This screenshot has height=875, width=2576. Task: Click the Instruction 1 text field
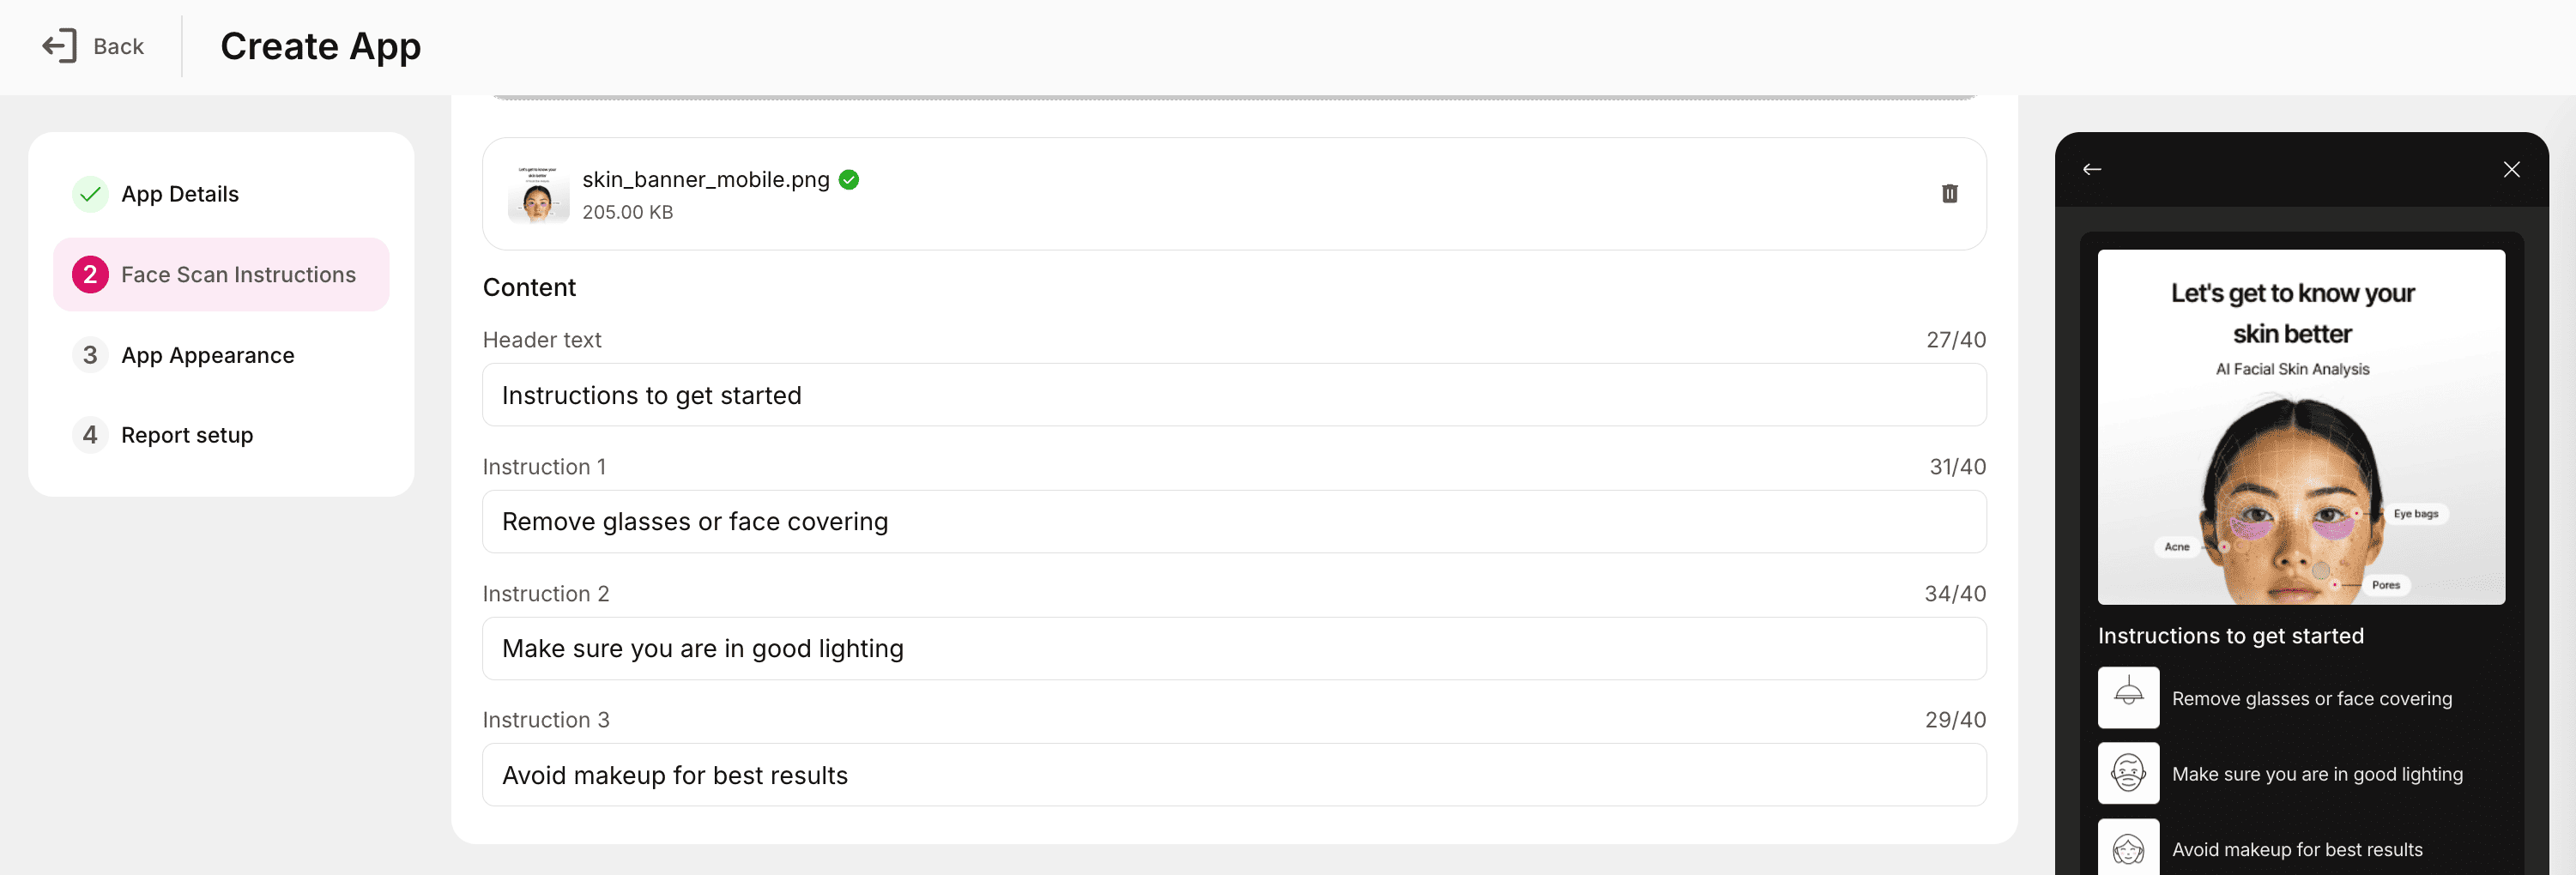pos(1233,522)
